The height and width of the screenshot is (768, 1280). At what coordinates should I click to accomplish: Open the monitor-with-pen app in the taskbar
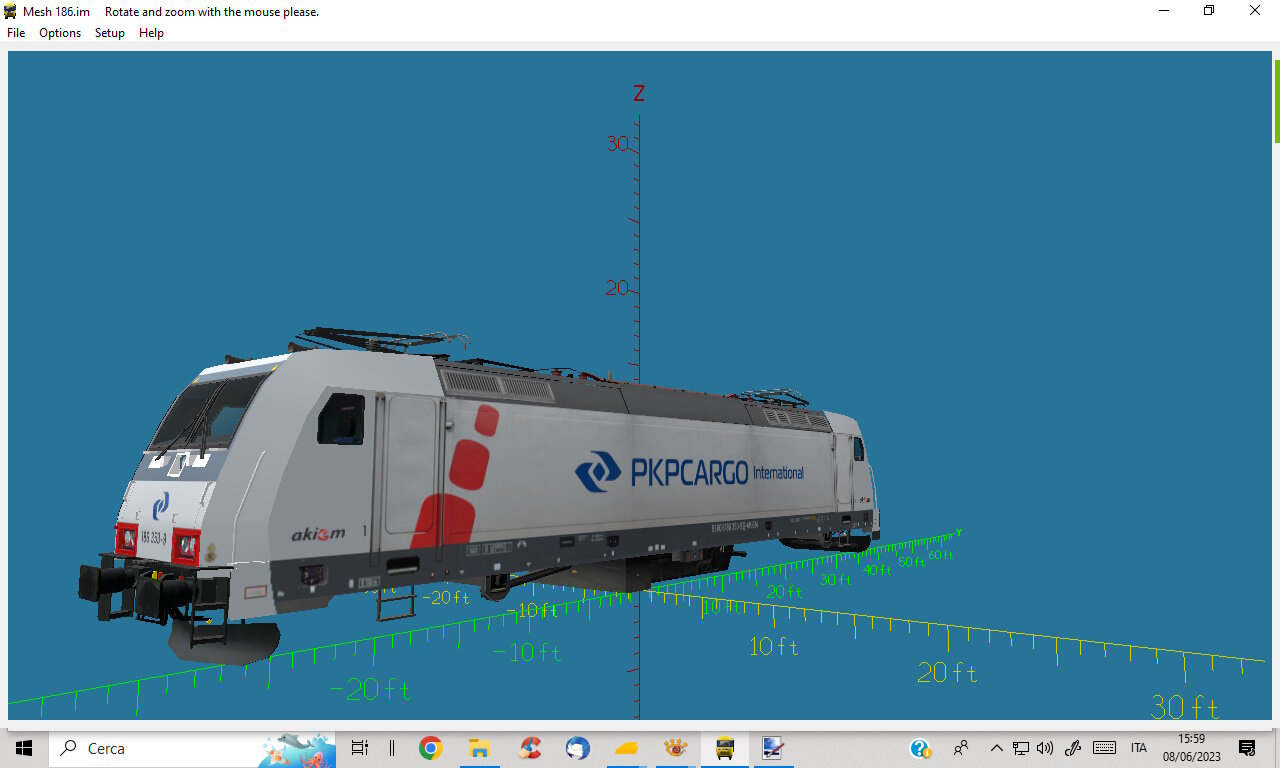pos(772,748)
